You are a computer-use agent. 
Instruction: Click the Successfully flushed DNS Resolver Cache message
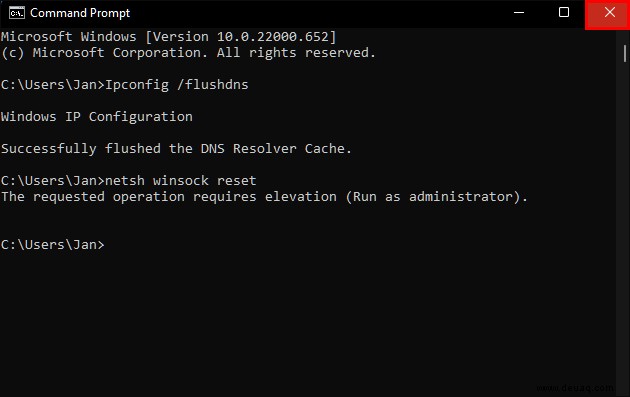click(176, 149)
